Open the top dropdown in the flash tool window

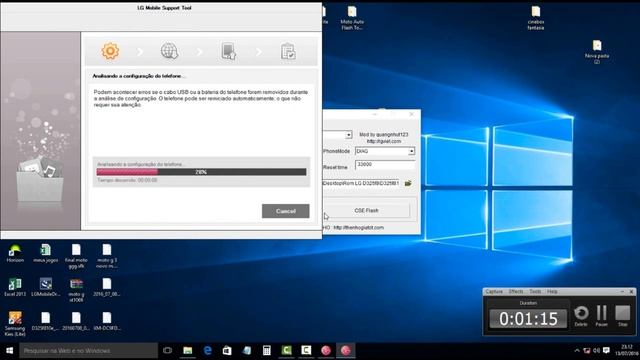[x=348, y=135]
